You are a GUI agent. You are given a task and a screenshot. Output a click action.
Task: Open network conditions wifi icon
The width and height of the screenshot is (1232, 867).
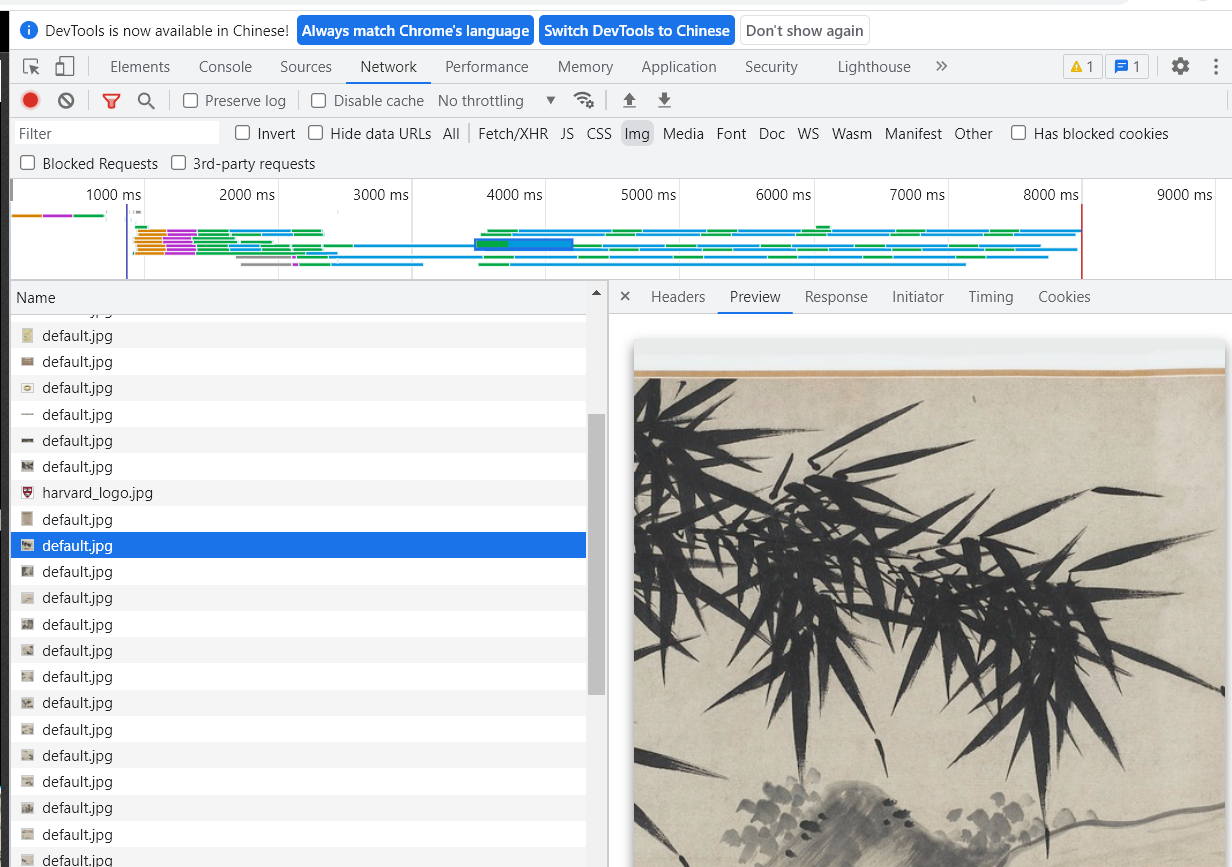(x=584, y=100)
